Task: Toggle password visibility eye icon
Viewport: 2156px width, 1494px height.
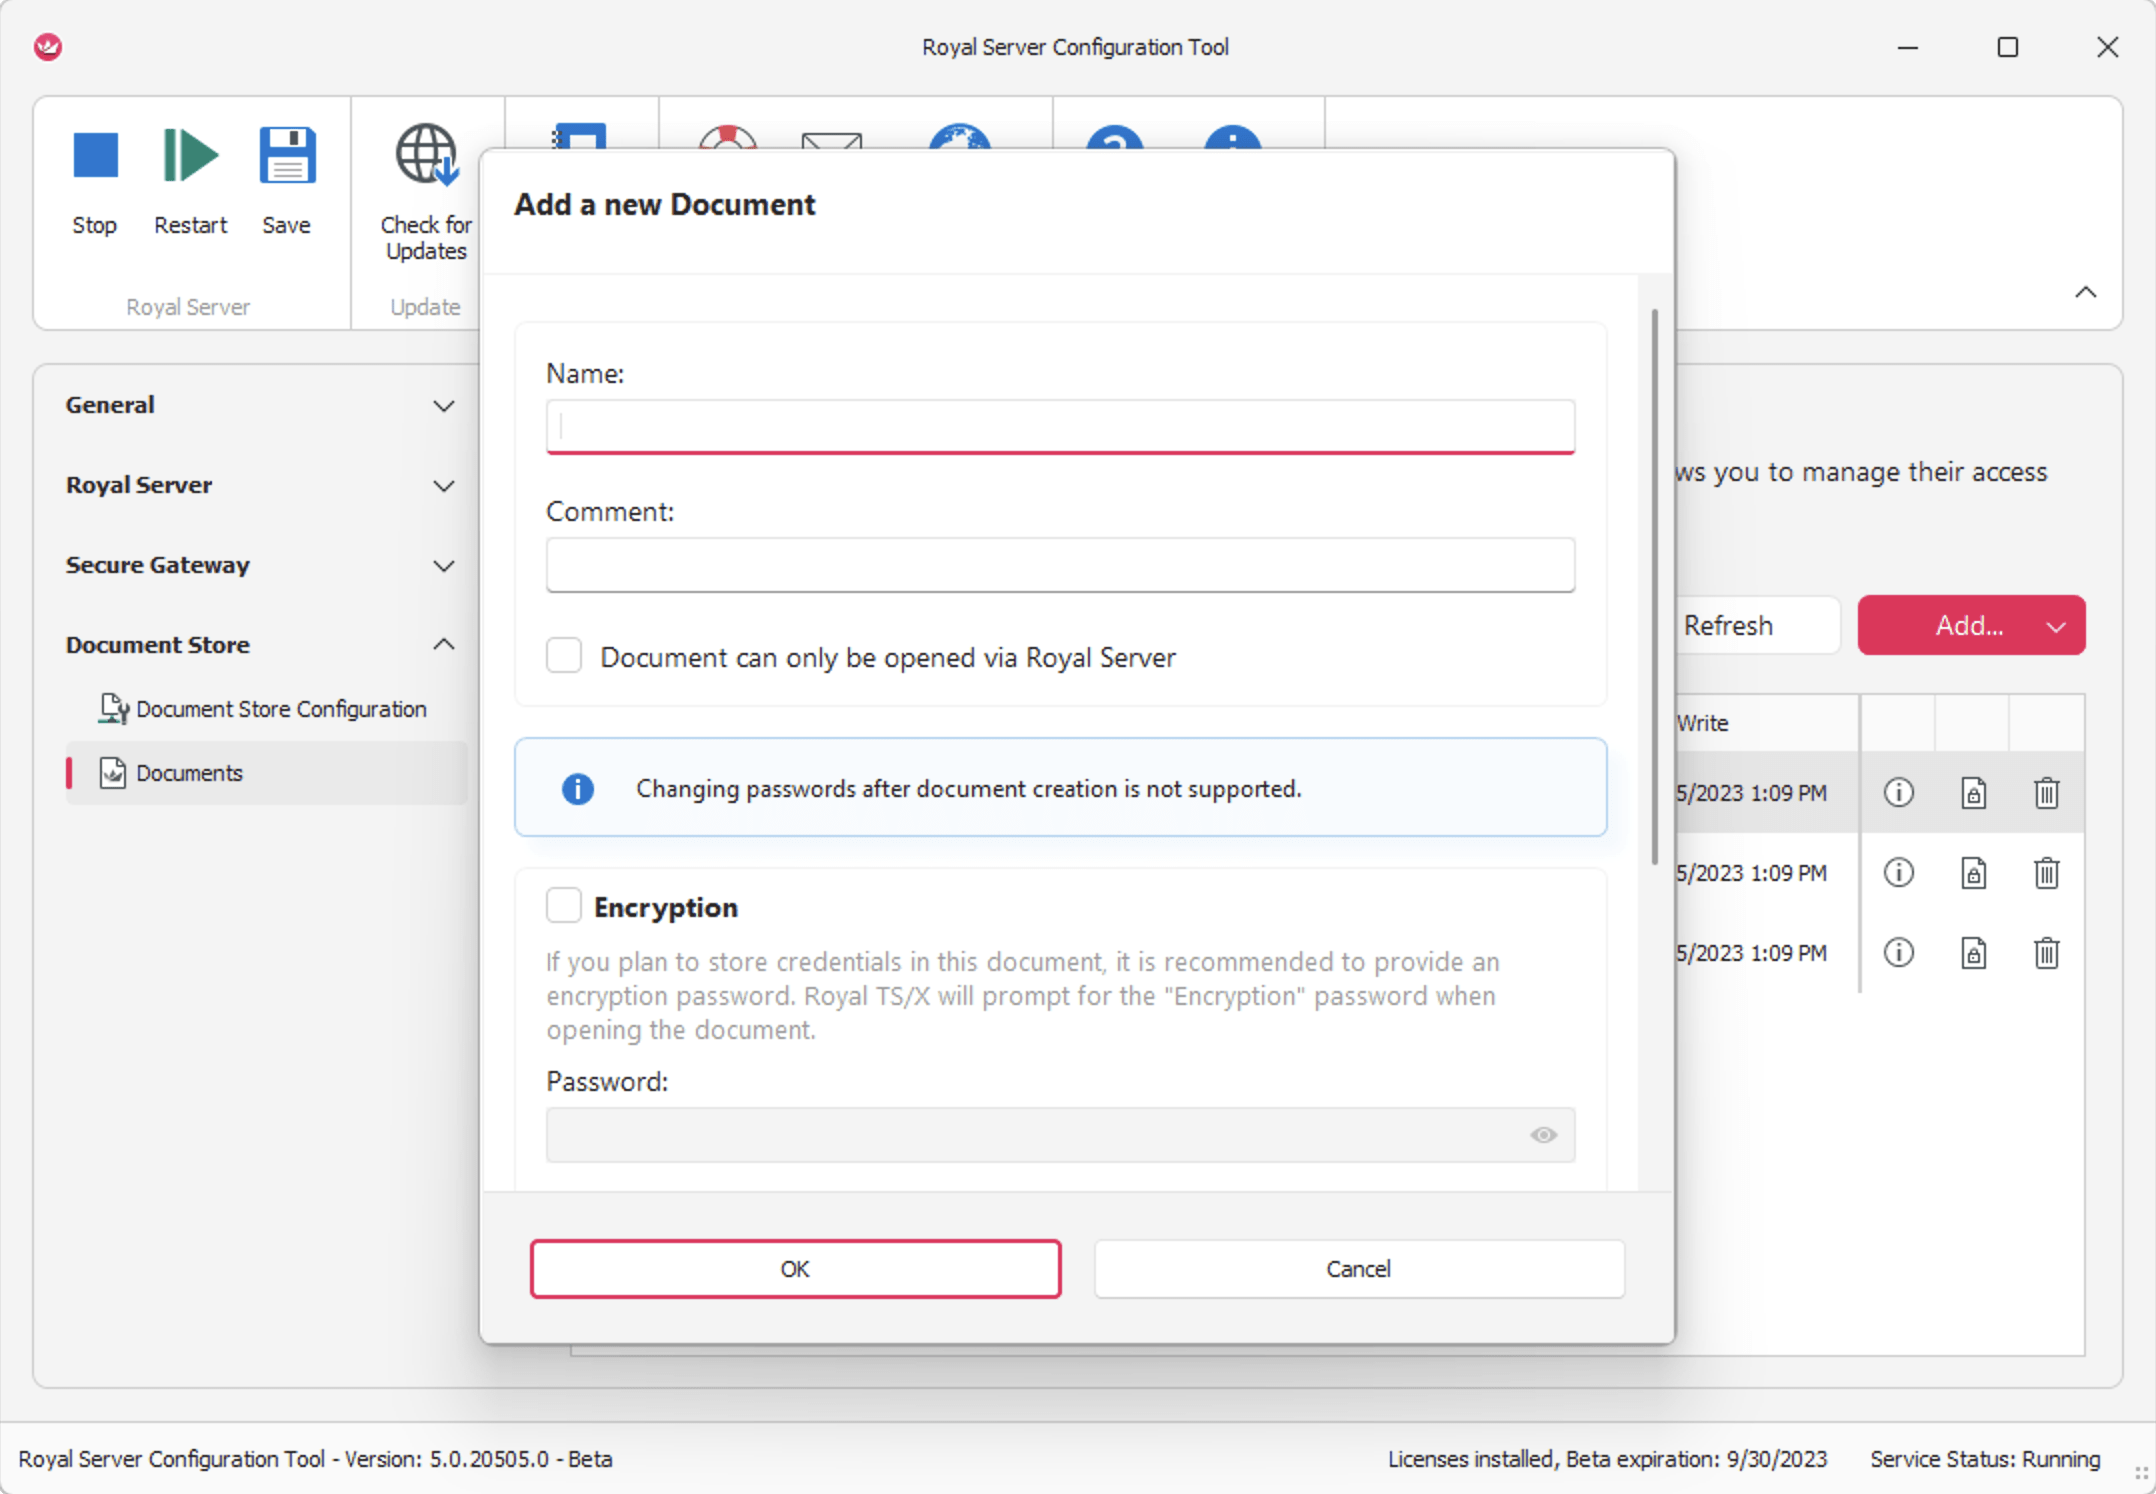Action: click(1543, 1135)
